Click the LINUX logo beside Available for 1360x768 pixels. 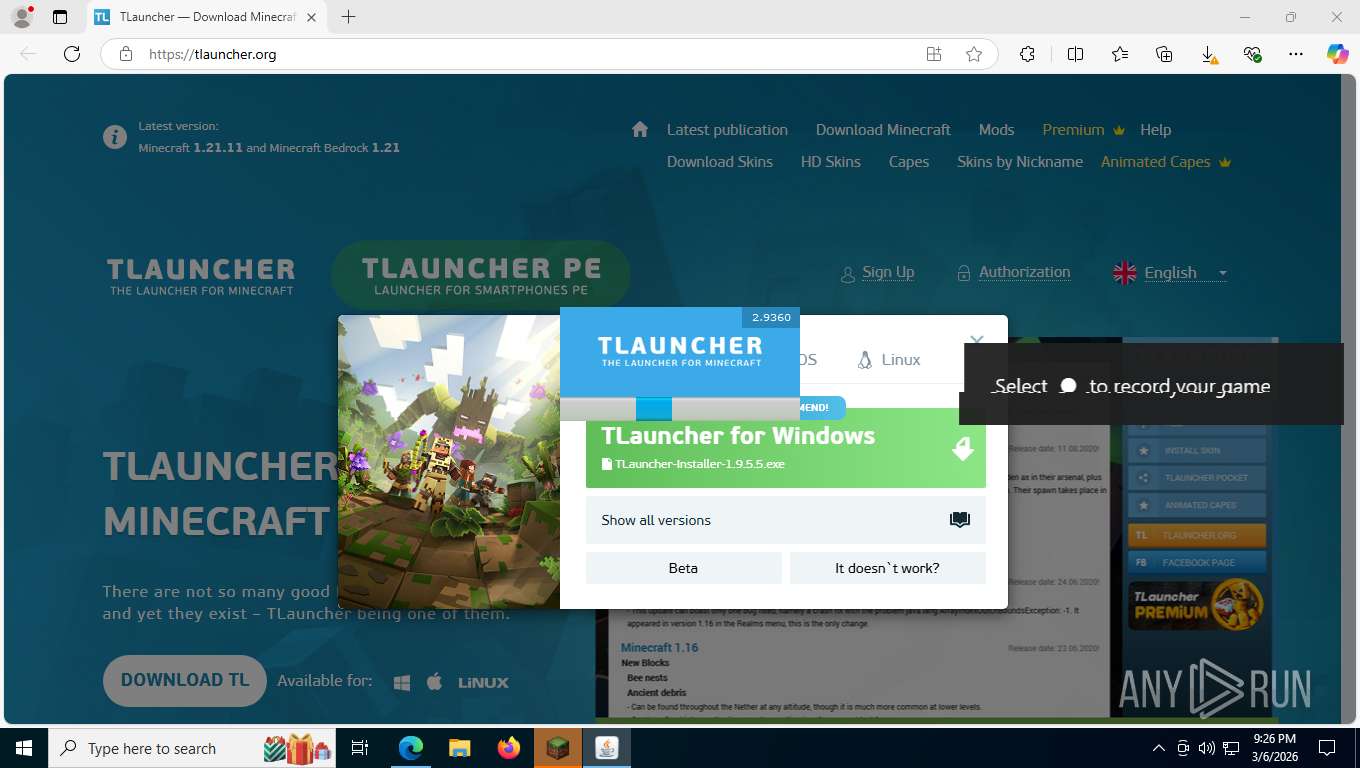[x=483, y=682]
